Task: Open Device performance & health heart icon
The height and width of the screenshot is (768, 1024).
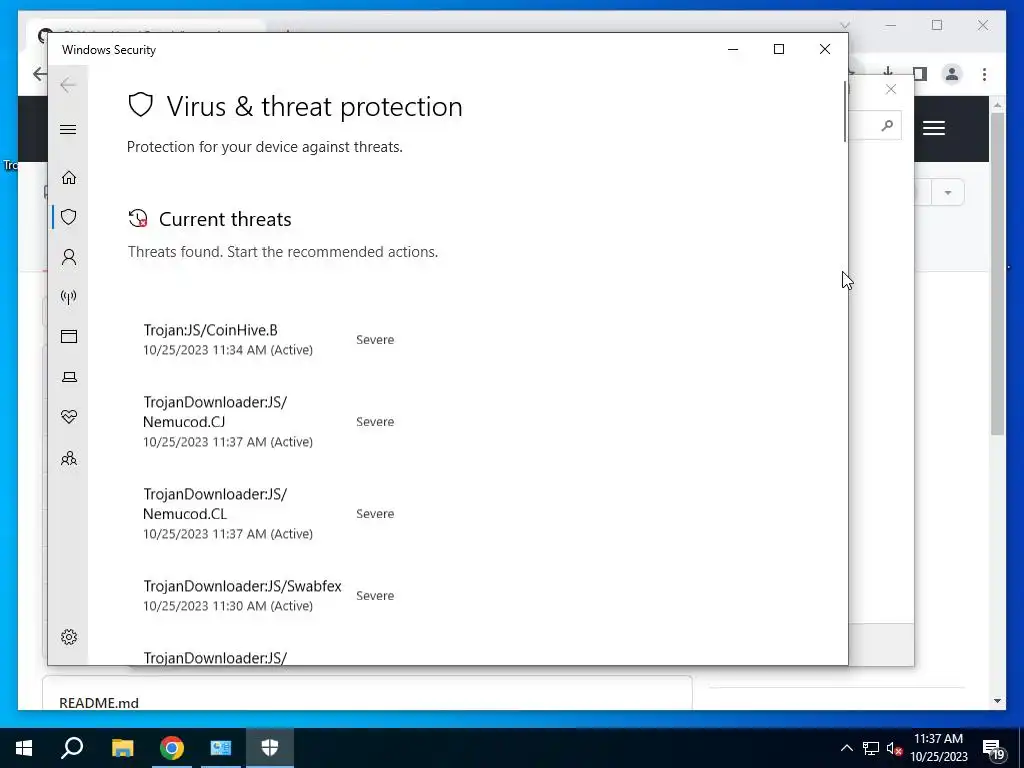Action: pos(69,417)
